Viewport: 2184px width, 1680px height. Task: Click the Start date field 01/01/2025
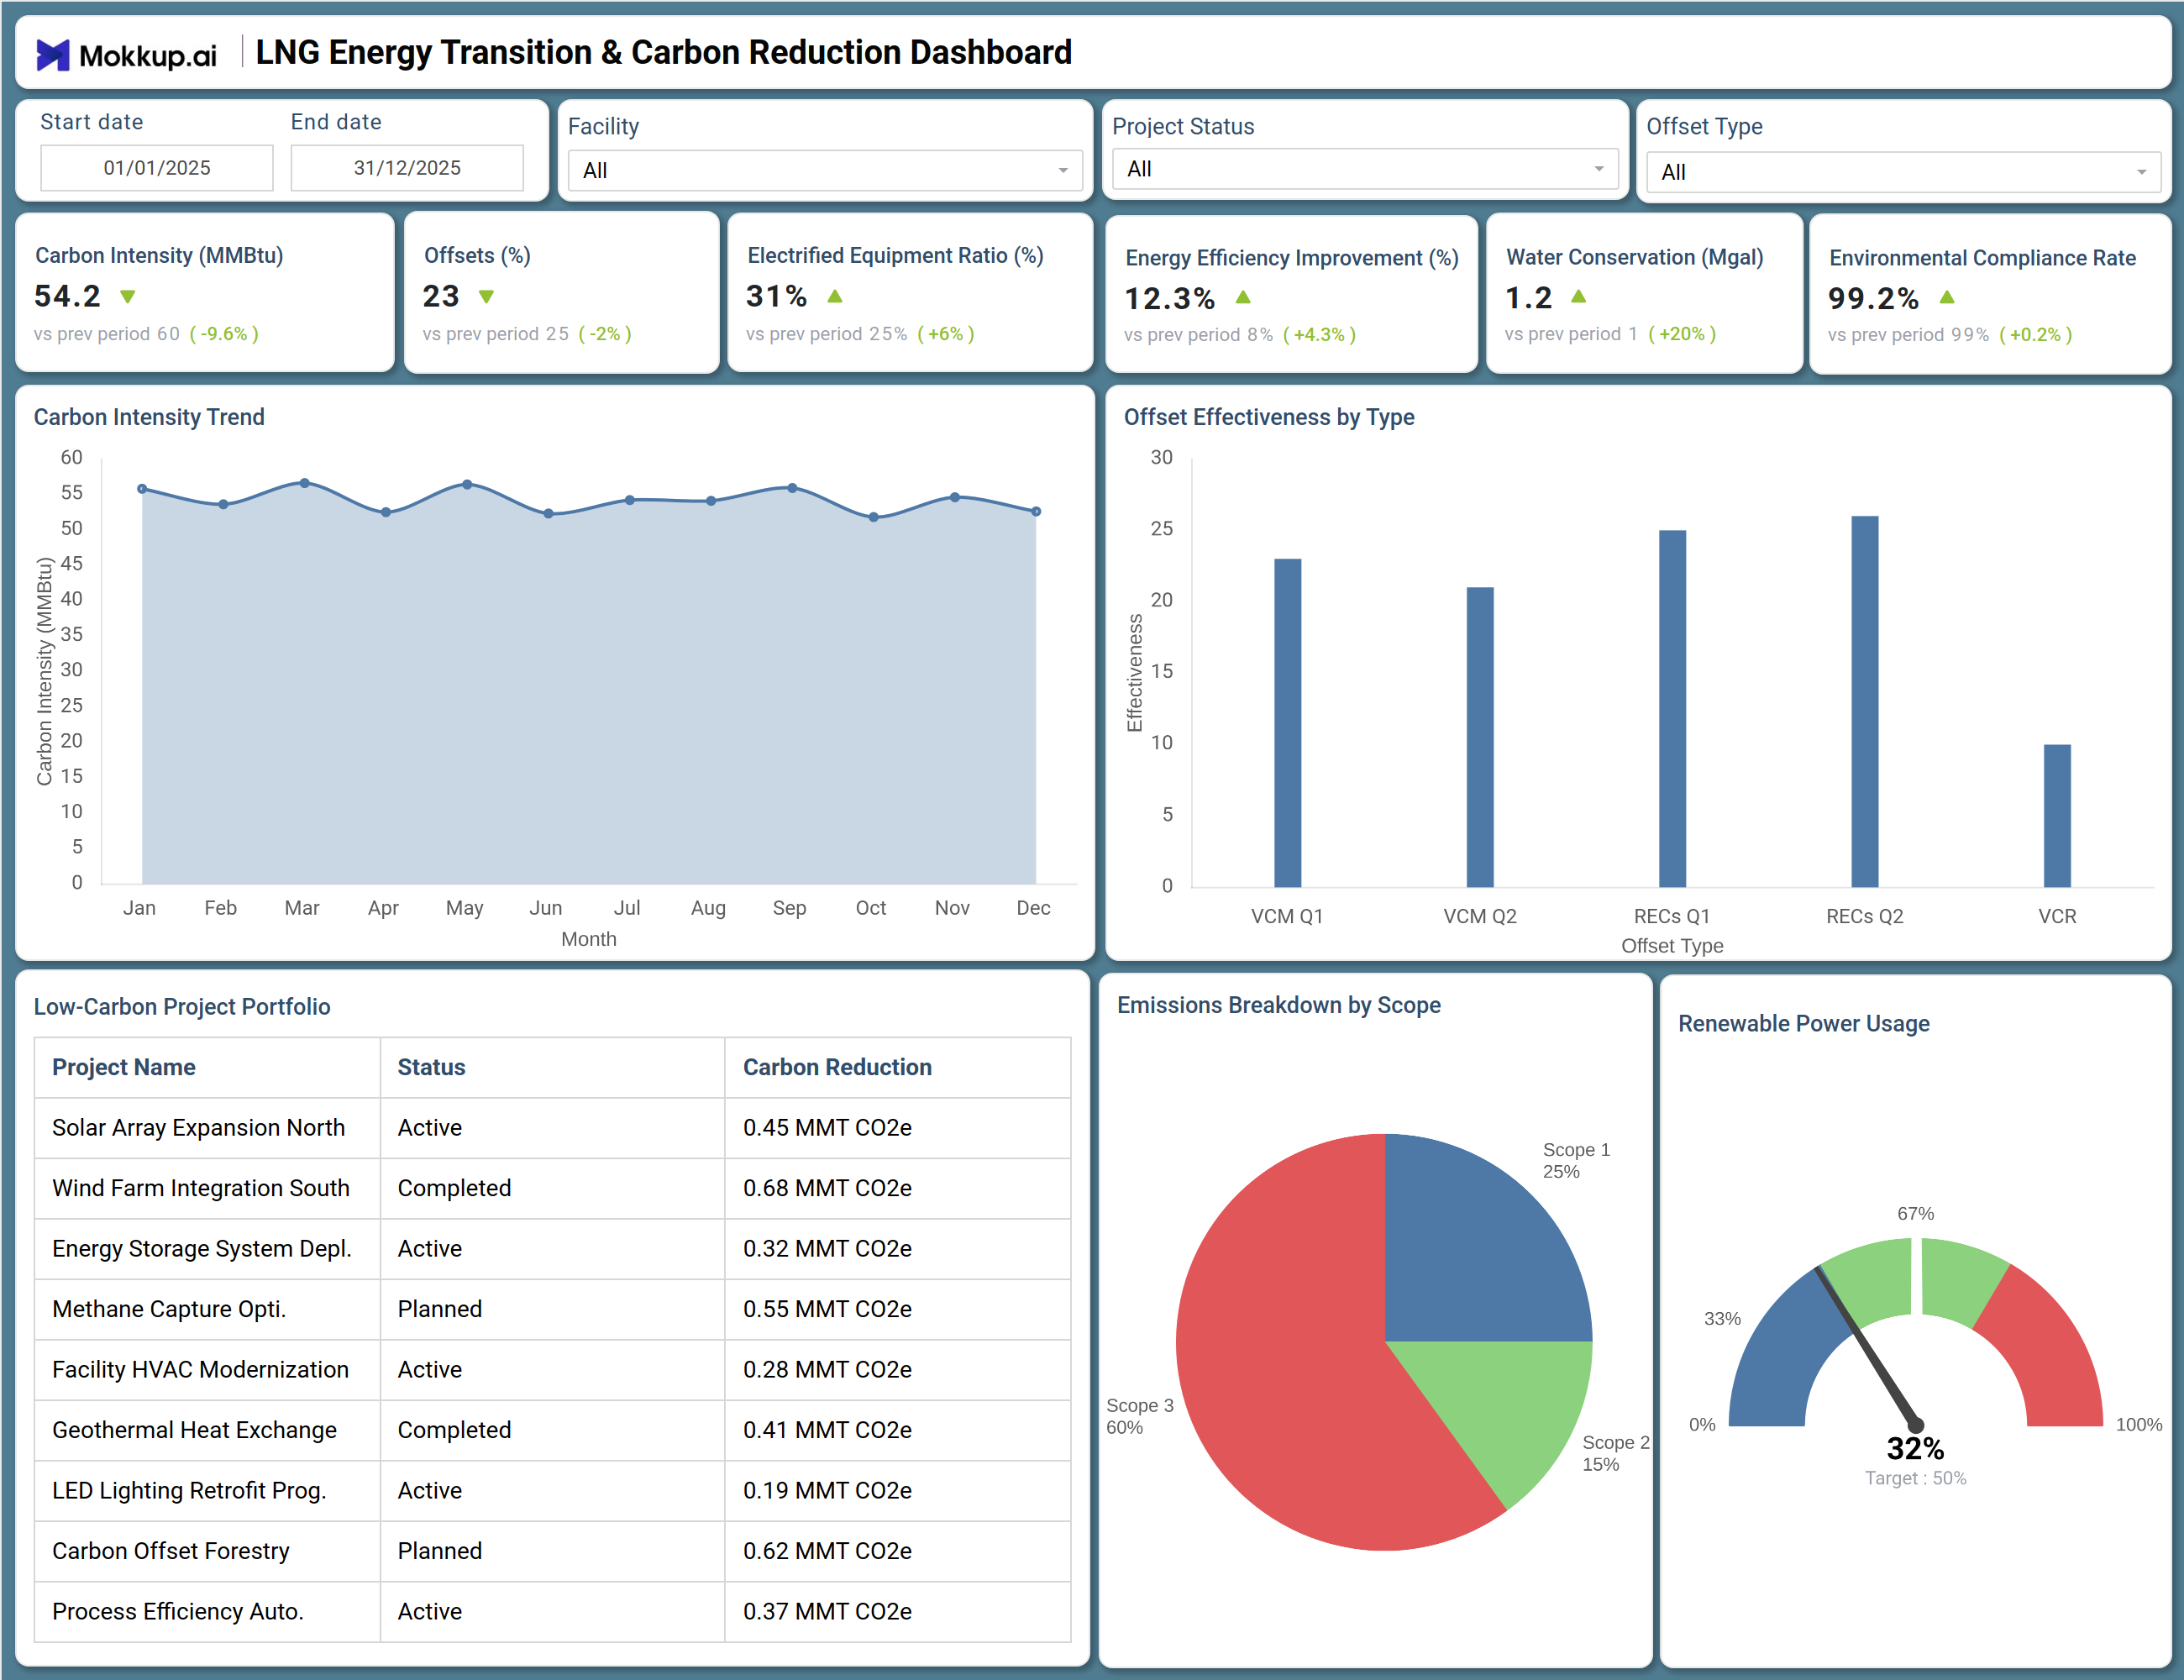click(157, 168)
